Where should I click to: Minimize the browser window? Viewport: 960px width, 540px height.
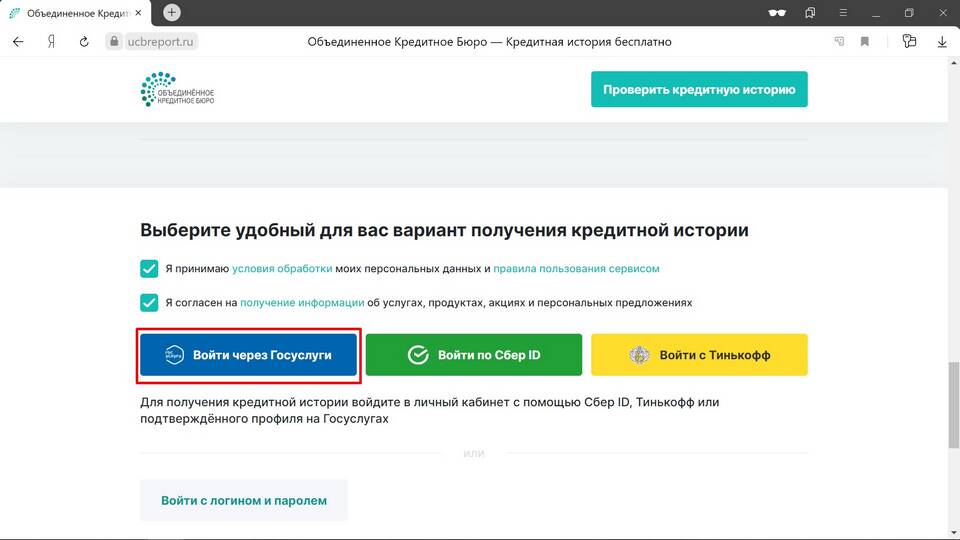pyautogui.click(x=876, y=13)
